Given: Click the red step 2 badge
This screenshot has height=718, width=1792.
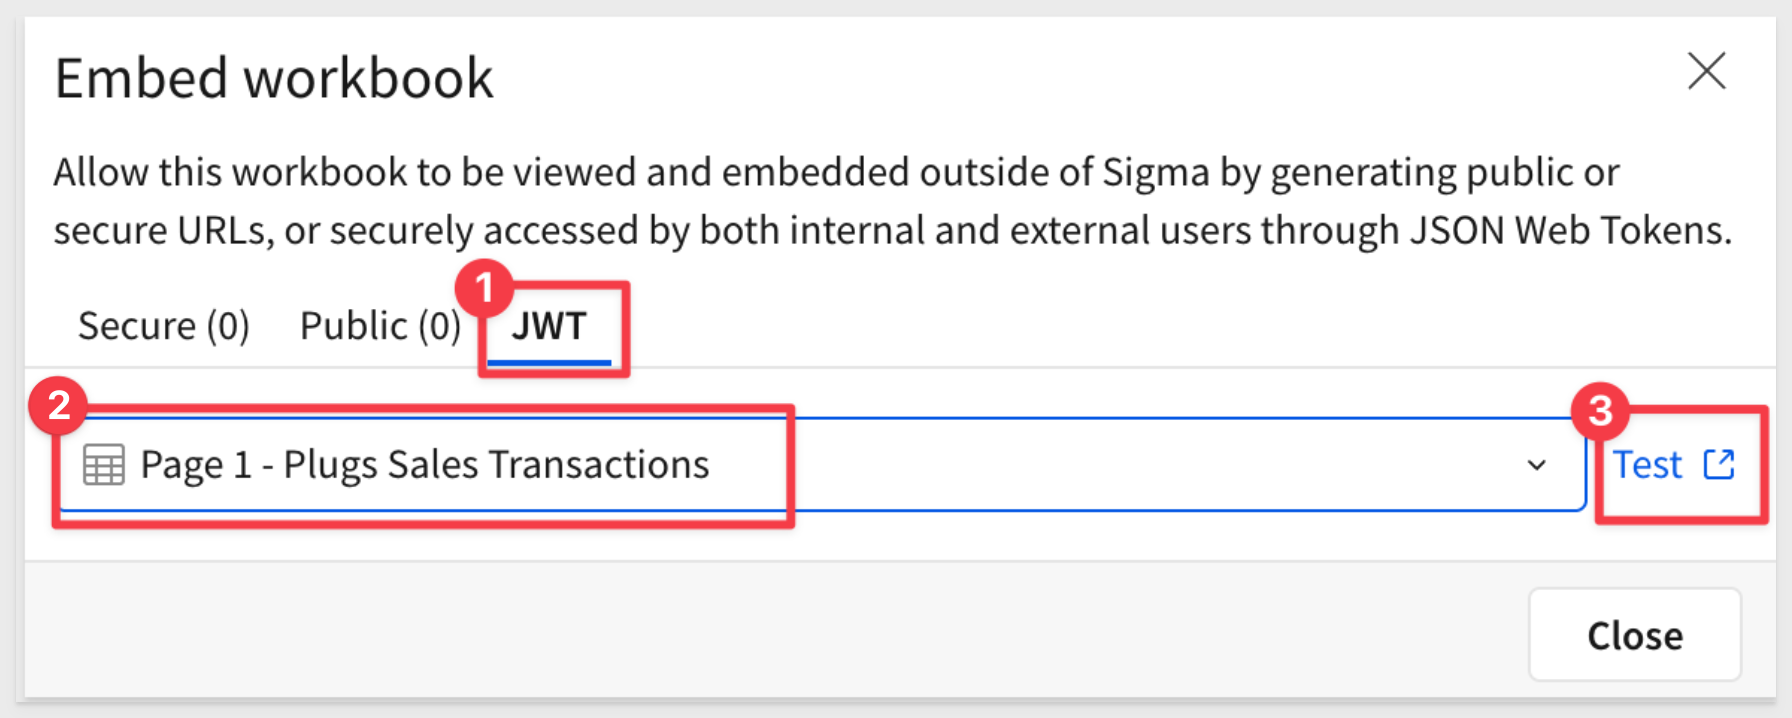Looking at the screenshot, I should pos(58,405).
